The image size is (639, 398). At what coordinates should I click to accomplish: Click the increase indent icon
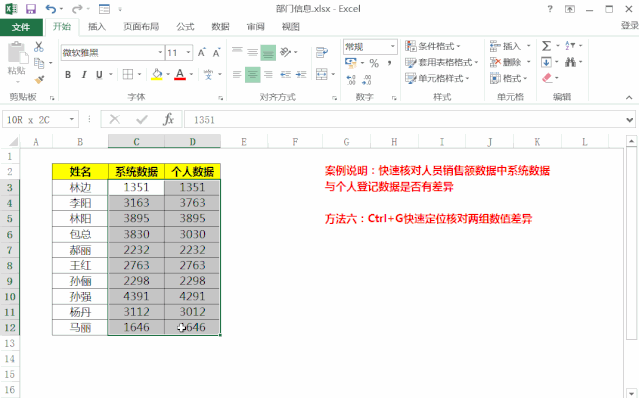click(301, 74)
